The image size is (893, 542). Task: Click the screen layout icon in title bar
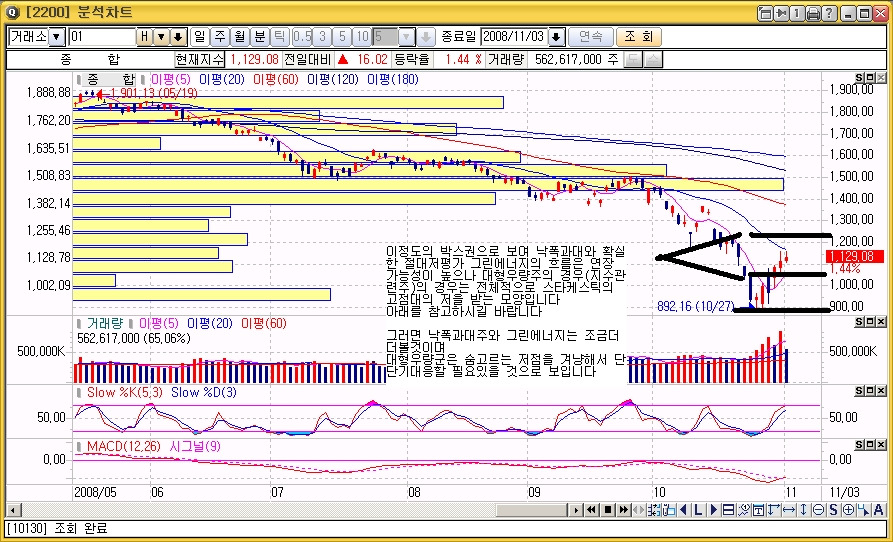(x=765, y=13)
